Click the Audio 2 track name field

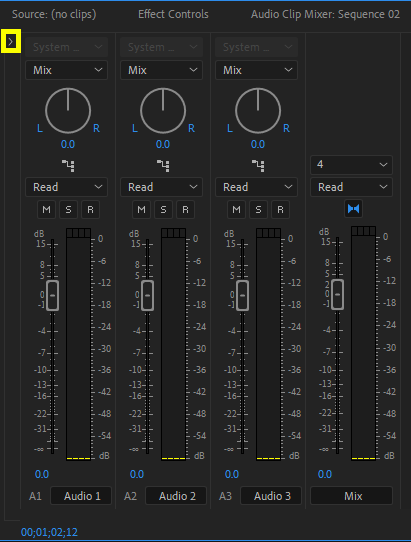(x=176, y=496)
